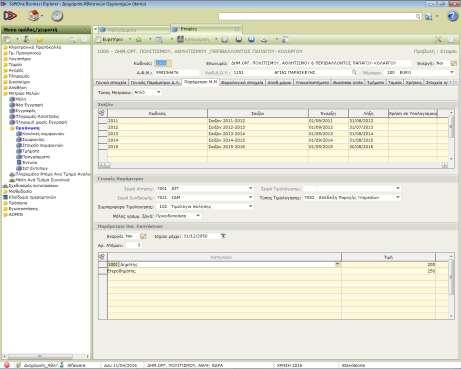Click the menu panel horizontal scrollbar
Screen dimensions: 461x369
(x=46, y=356)
